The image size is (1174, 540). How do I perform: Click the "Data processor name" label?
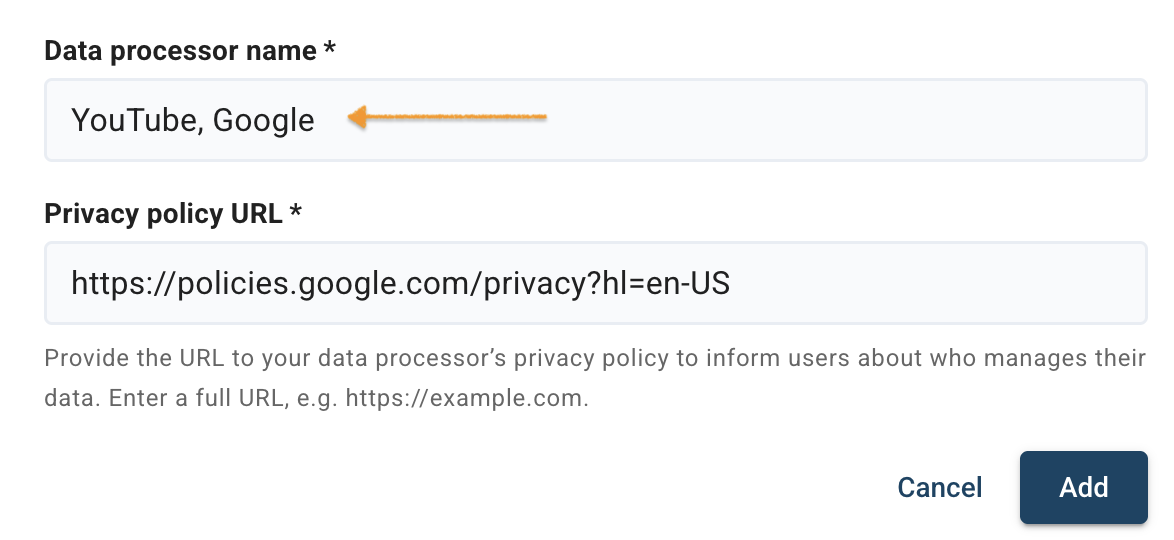181,52
